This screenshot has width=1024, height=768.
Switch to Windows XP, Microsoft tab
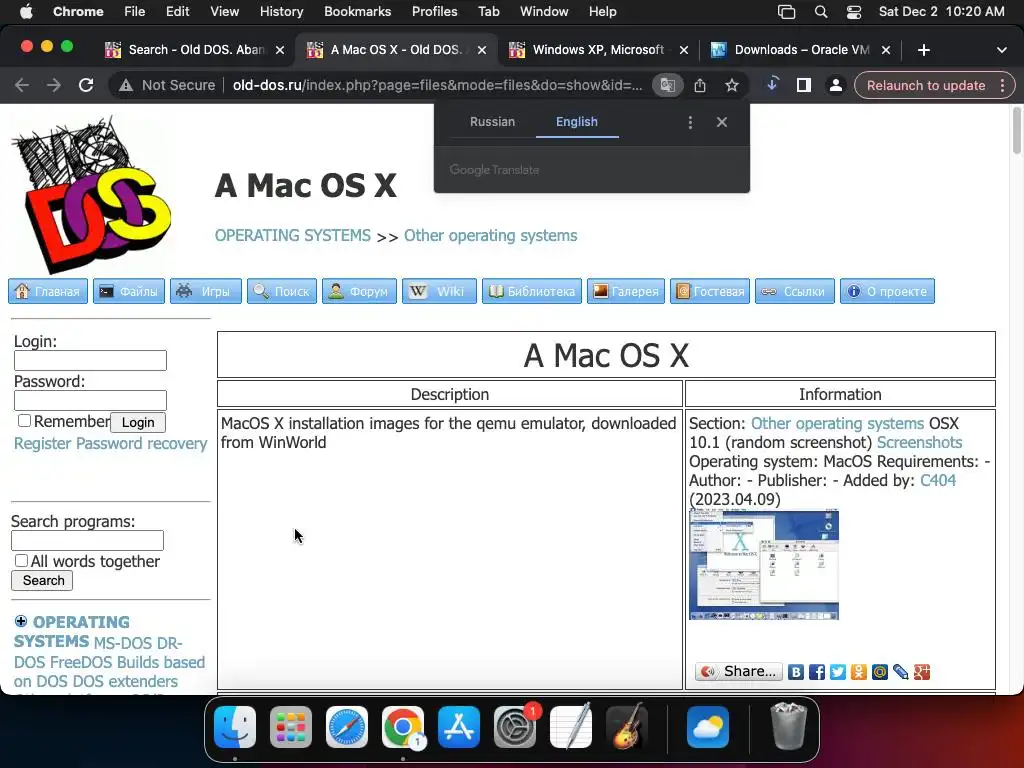click(598, 50)
